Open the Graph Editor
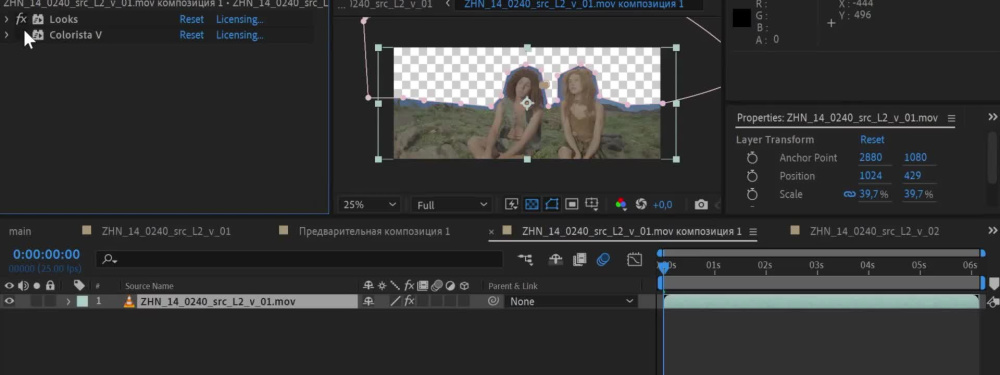 (x=634, y=259)
